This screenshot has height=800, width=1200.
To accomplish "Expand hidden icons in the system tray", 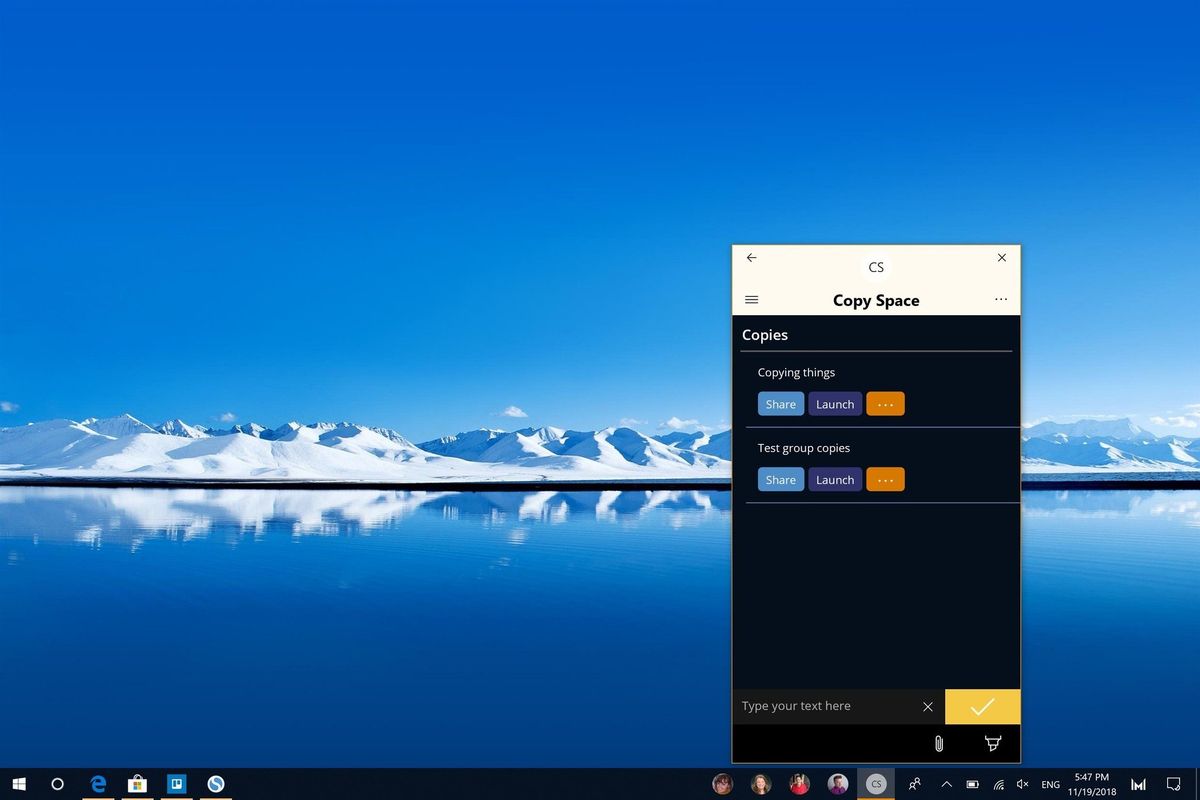I will [x=946, y=784].
